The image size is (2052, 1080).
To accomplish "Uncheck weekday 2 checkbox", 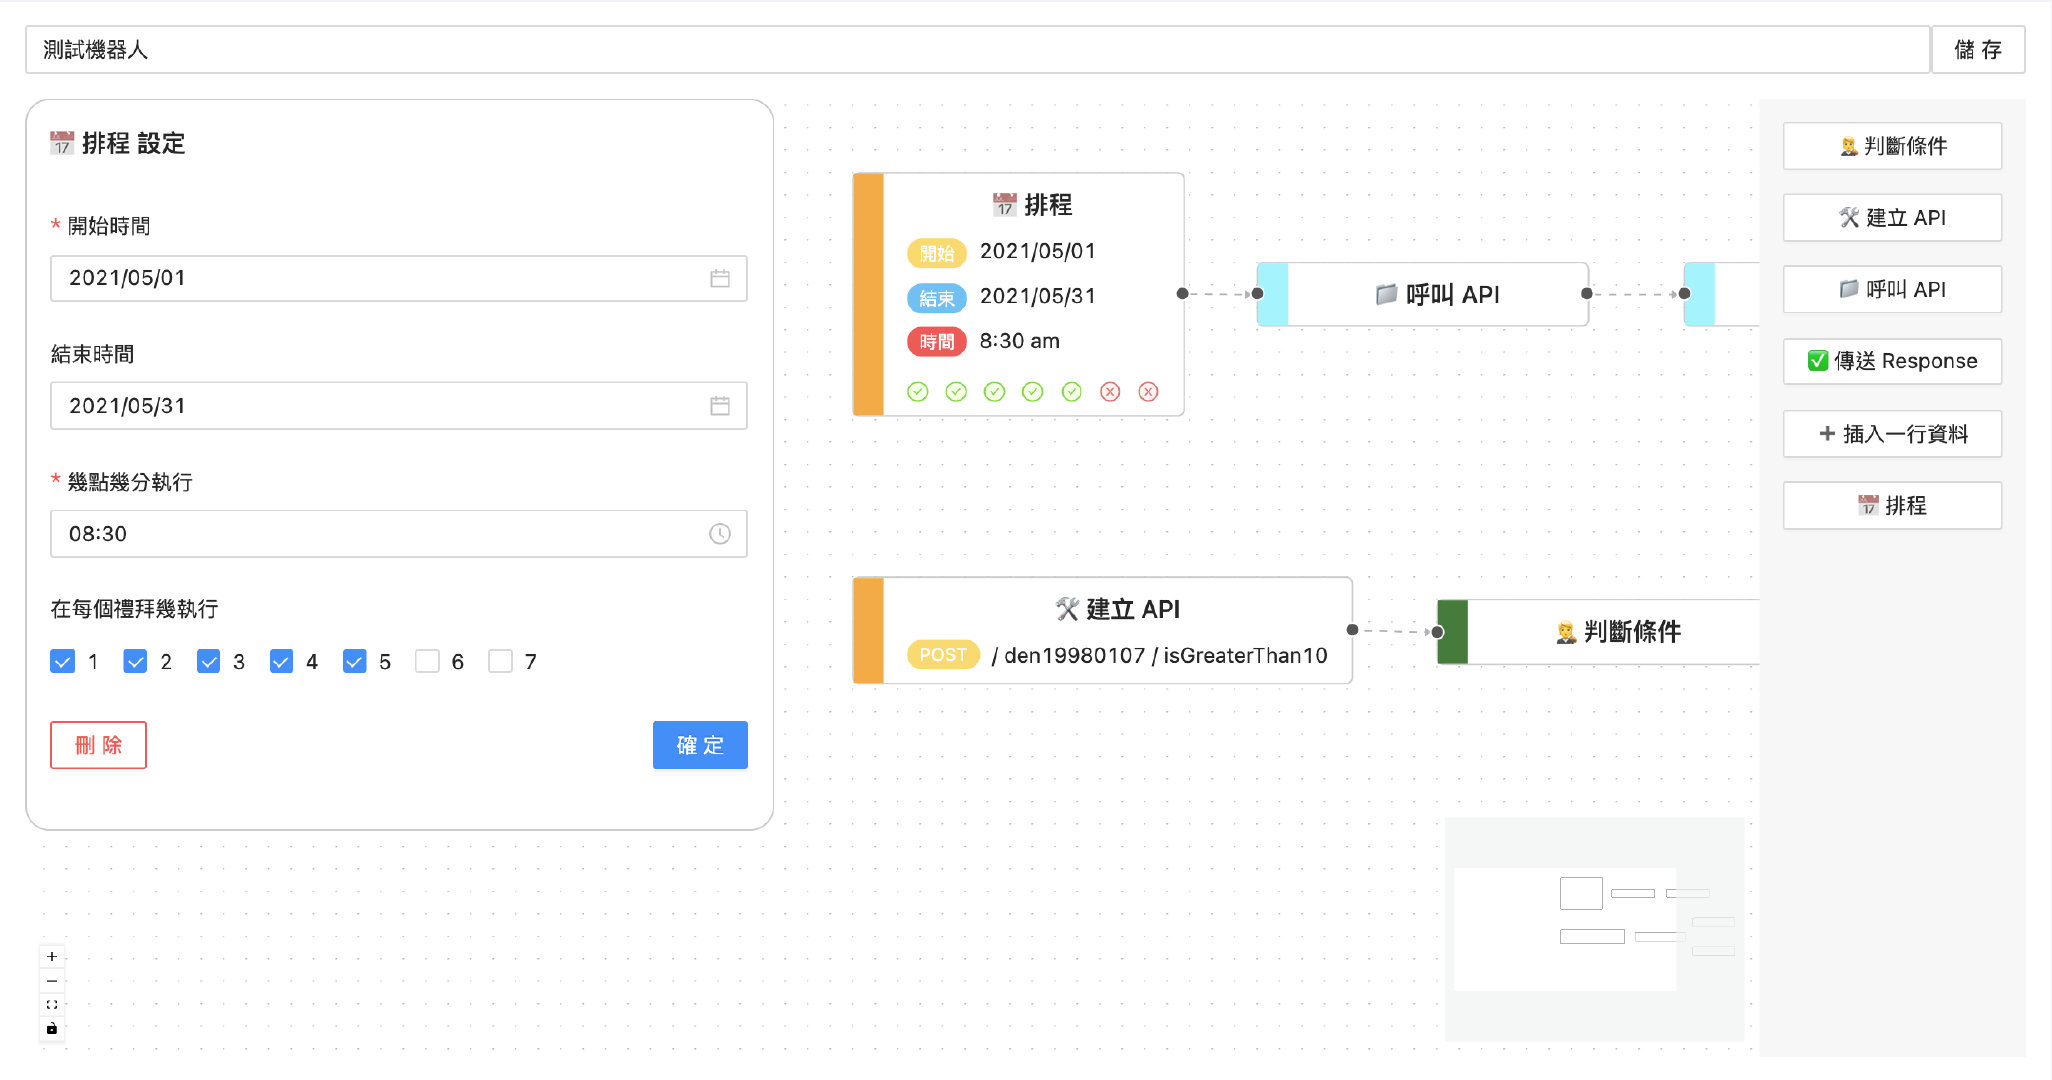I will (135, 662).
